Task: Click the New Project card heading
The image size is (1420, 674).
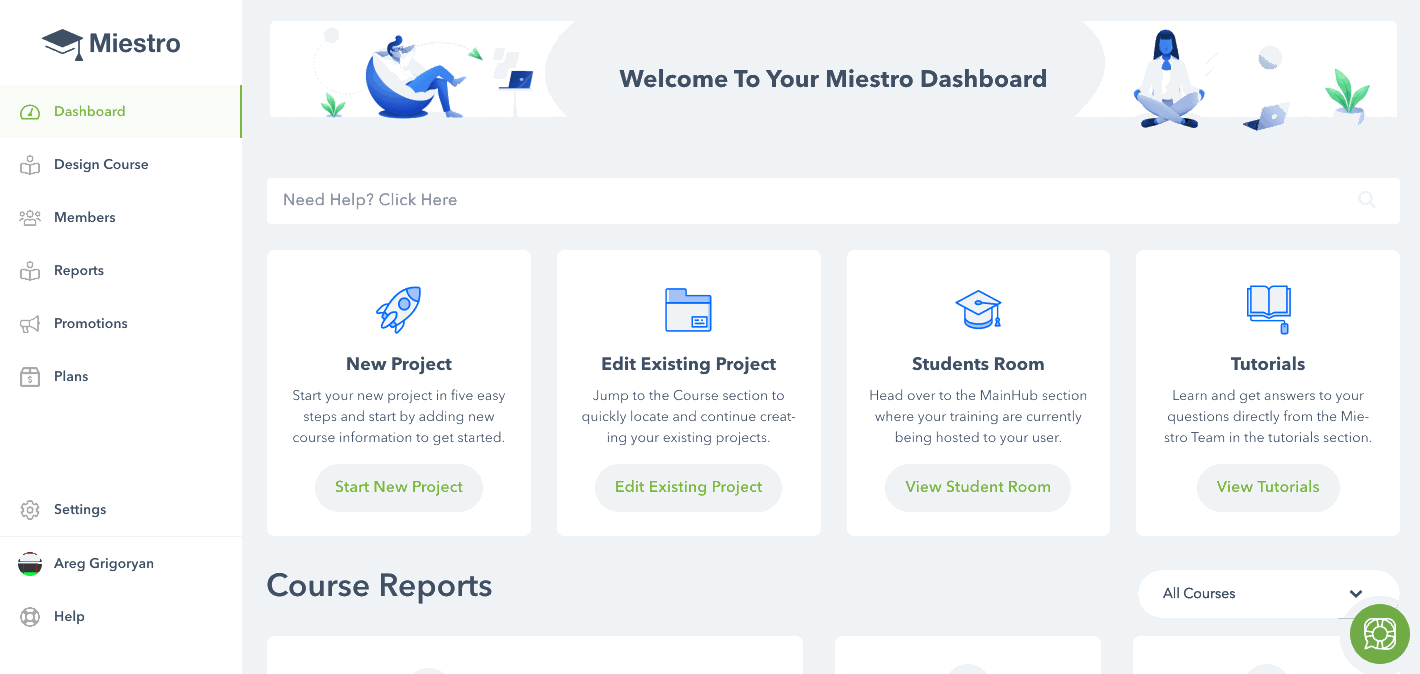Action: pos(399,364)
